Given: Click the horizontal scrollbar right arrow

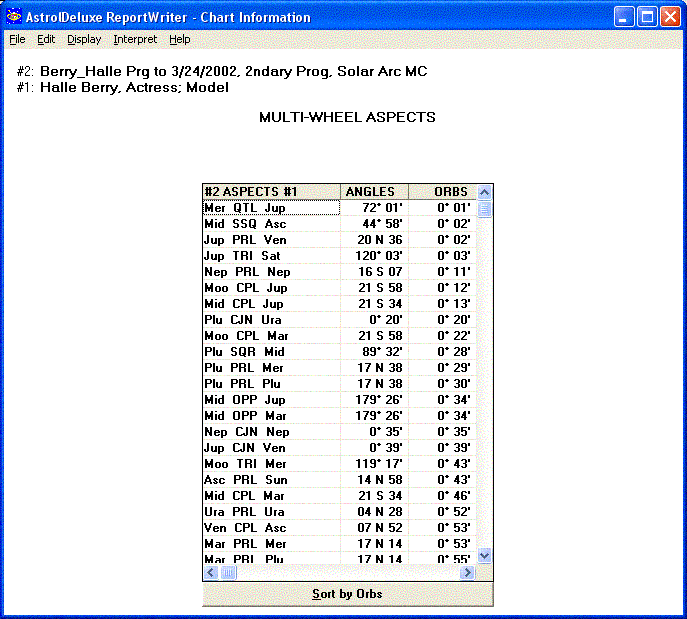Looking at the screenshot, I should [467, 573].
